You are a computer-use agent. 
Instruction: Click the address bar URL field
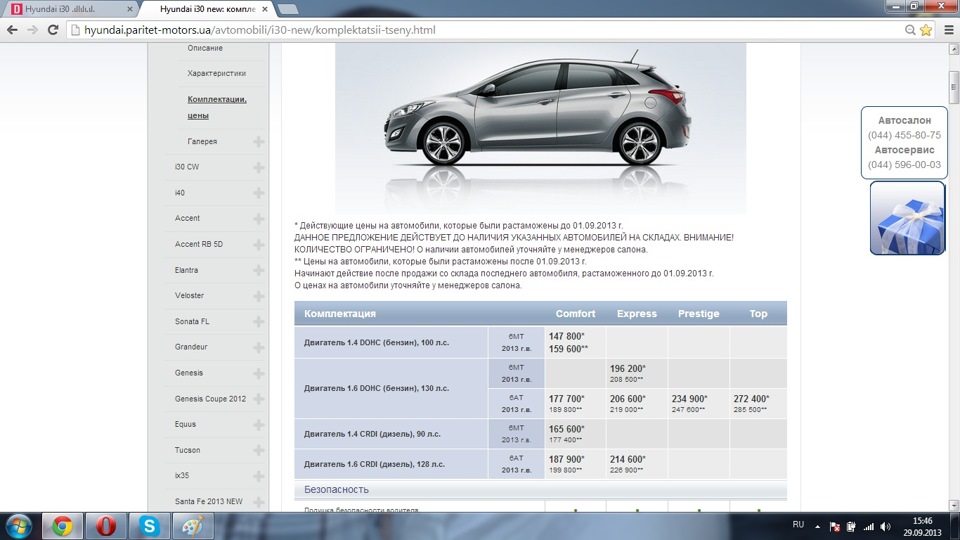(484, 29)
